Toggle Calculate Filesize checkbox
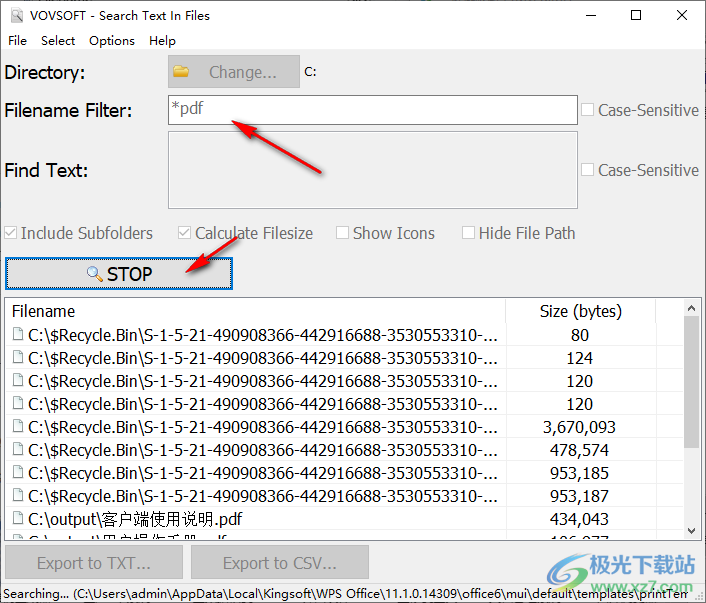The height and width of the screenshot is (603, 706). (184, 233)
